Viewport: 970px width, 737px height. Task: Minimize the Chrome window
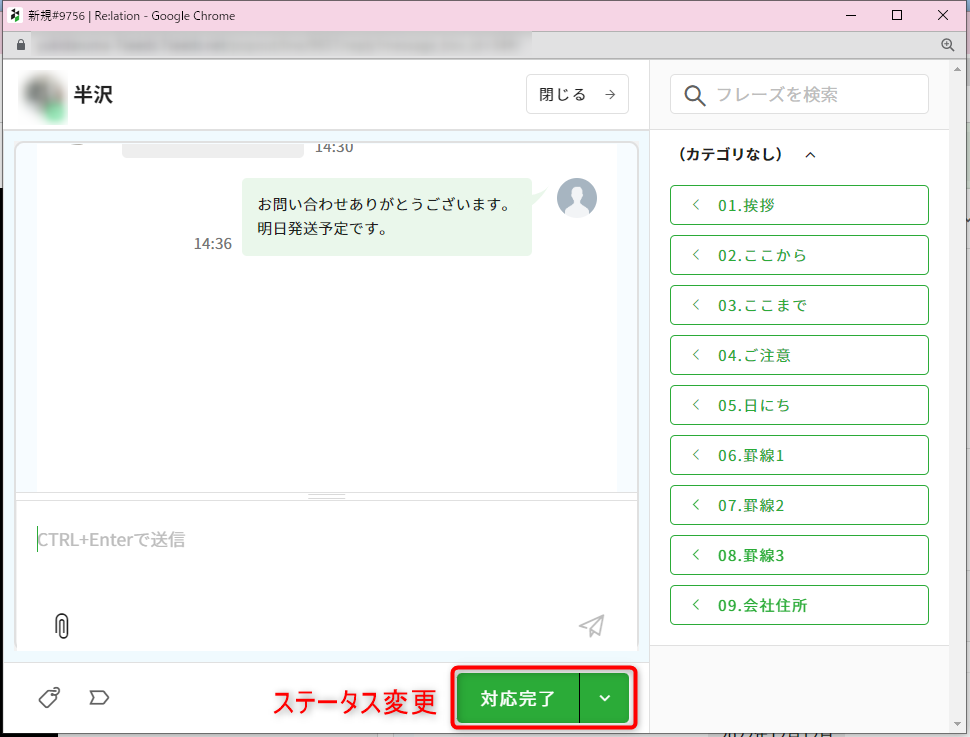tap(851, 15)
